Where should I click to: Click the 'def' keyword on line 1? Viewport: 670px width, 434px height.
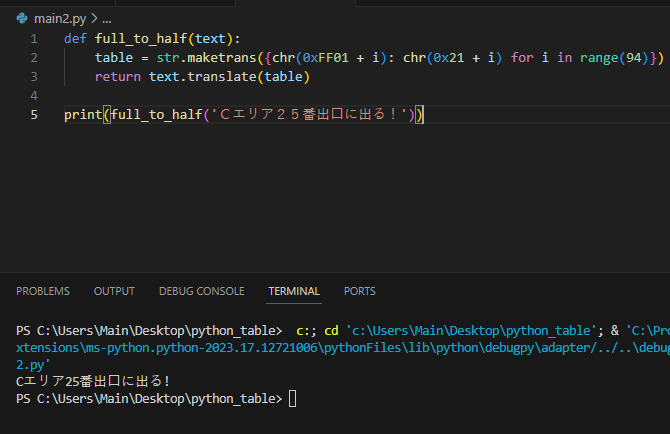point(75,39)
